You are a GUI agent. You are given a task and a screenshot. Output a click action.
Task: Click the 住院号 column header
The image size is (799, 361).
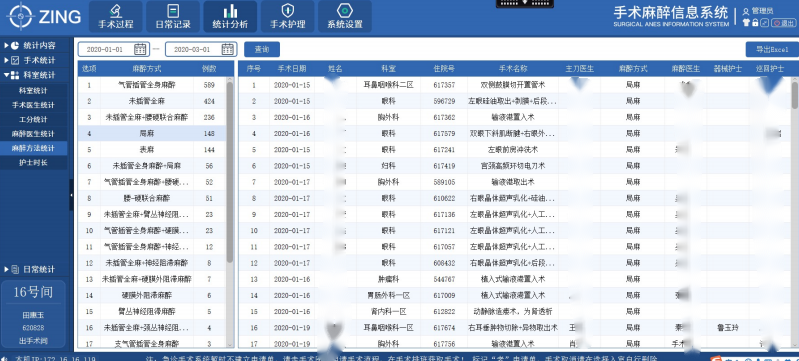click(x=444, y=68)
